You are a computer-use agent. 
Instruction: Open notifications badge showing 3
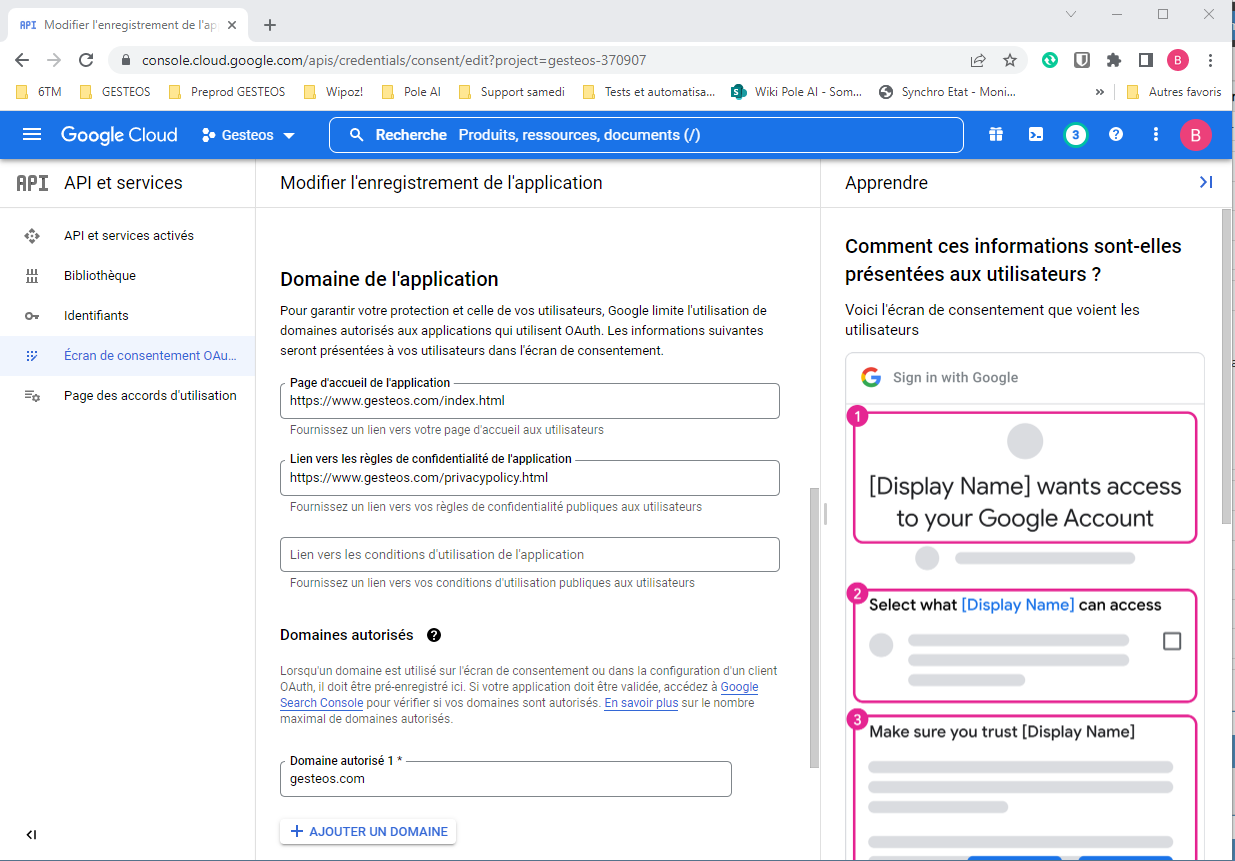click(1075, 135)
